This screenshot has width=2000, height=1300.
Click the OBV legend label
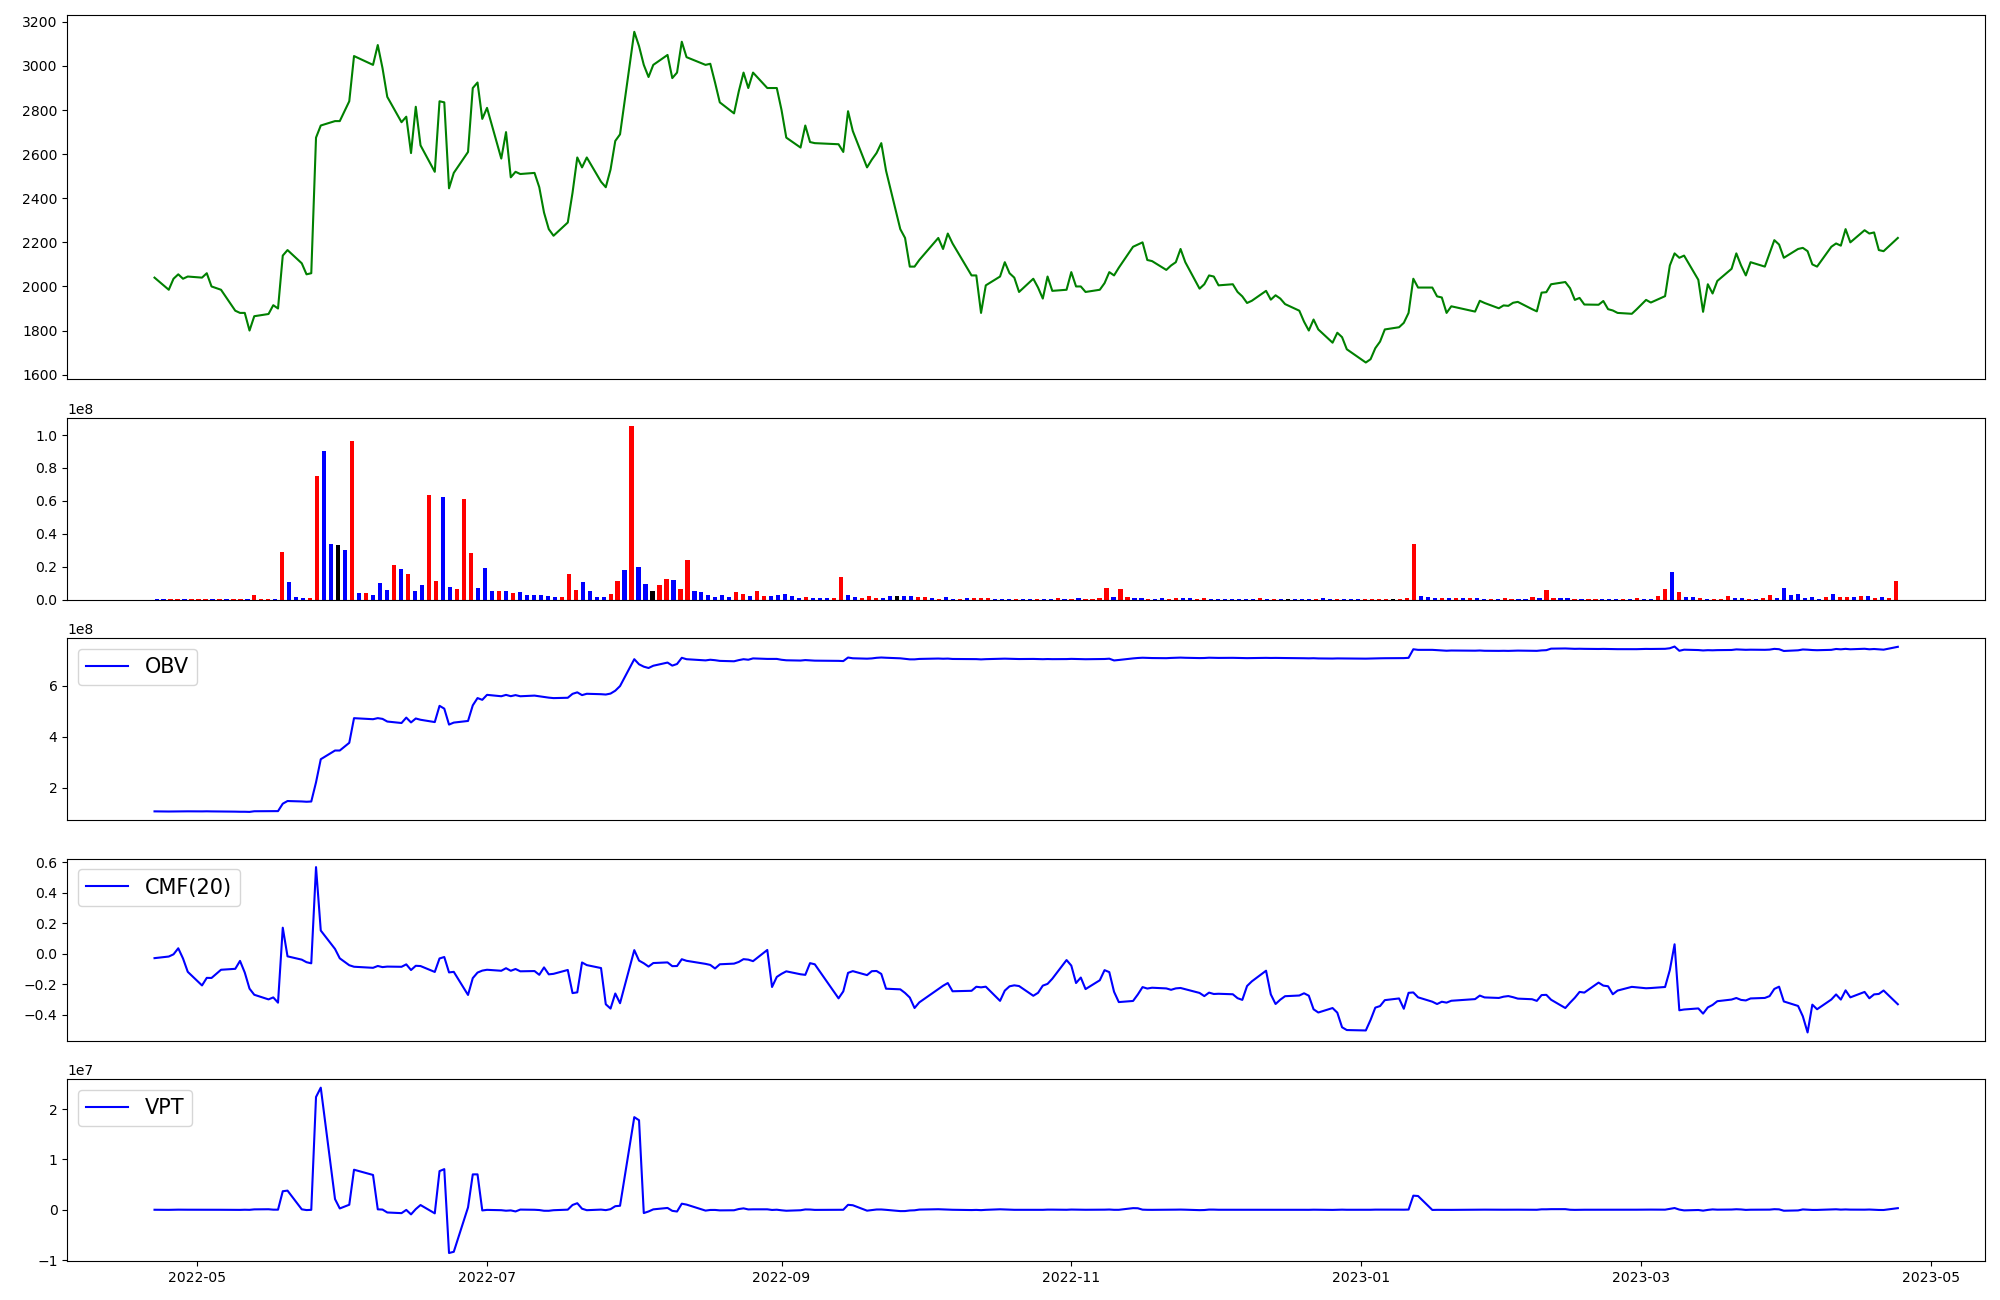(166, 666)
